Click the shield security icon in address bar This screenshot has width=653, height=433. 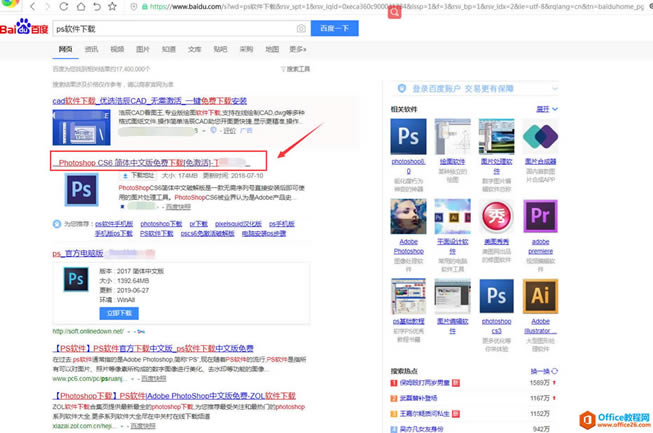pyautogui.click(x=134, y=7)
